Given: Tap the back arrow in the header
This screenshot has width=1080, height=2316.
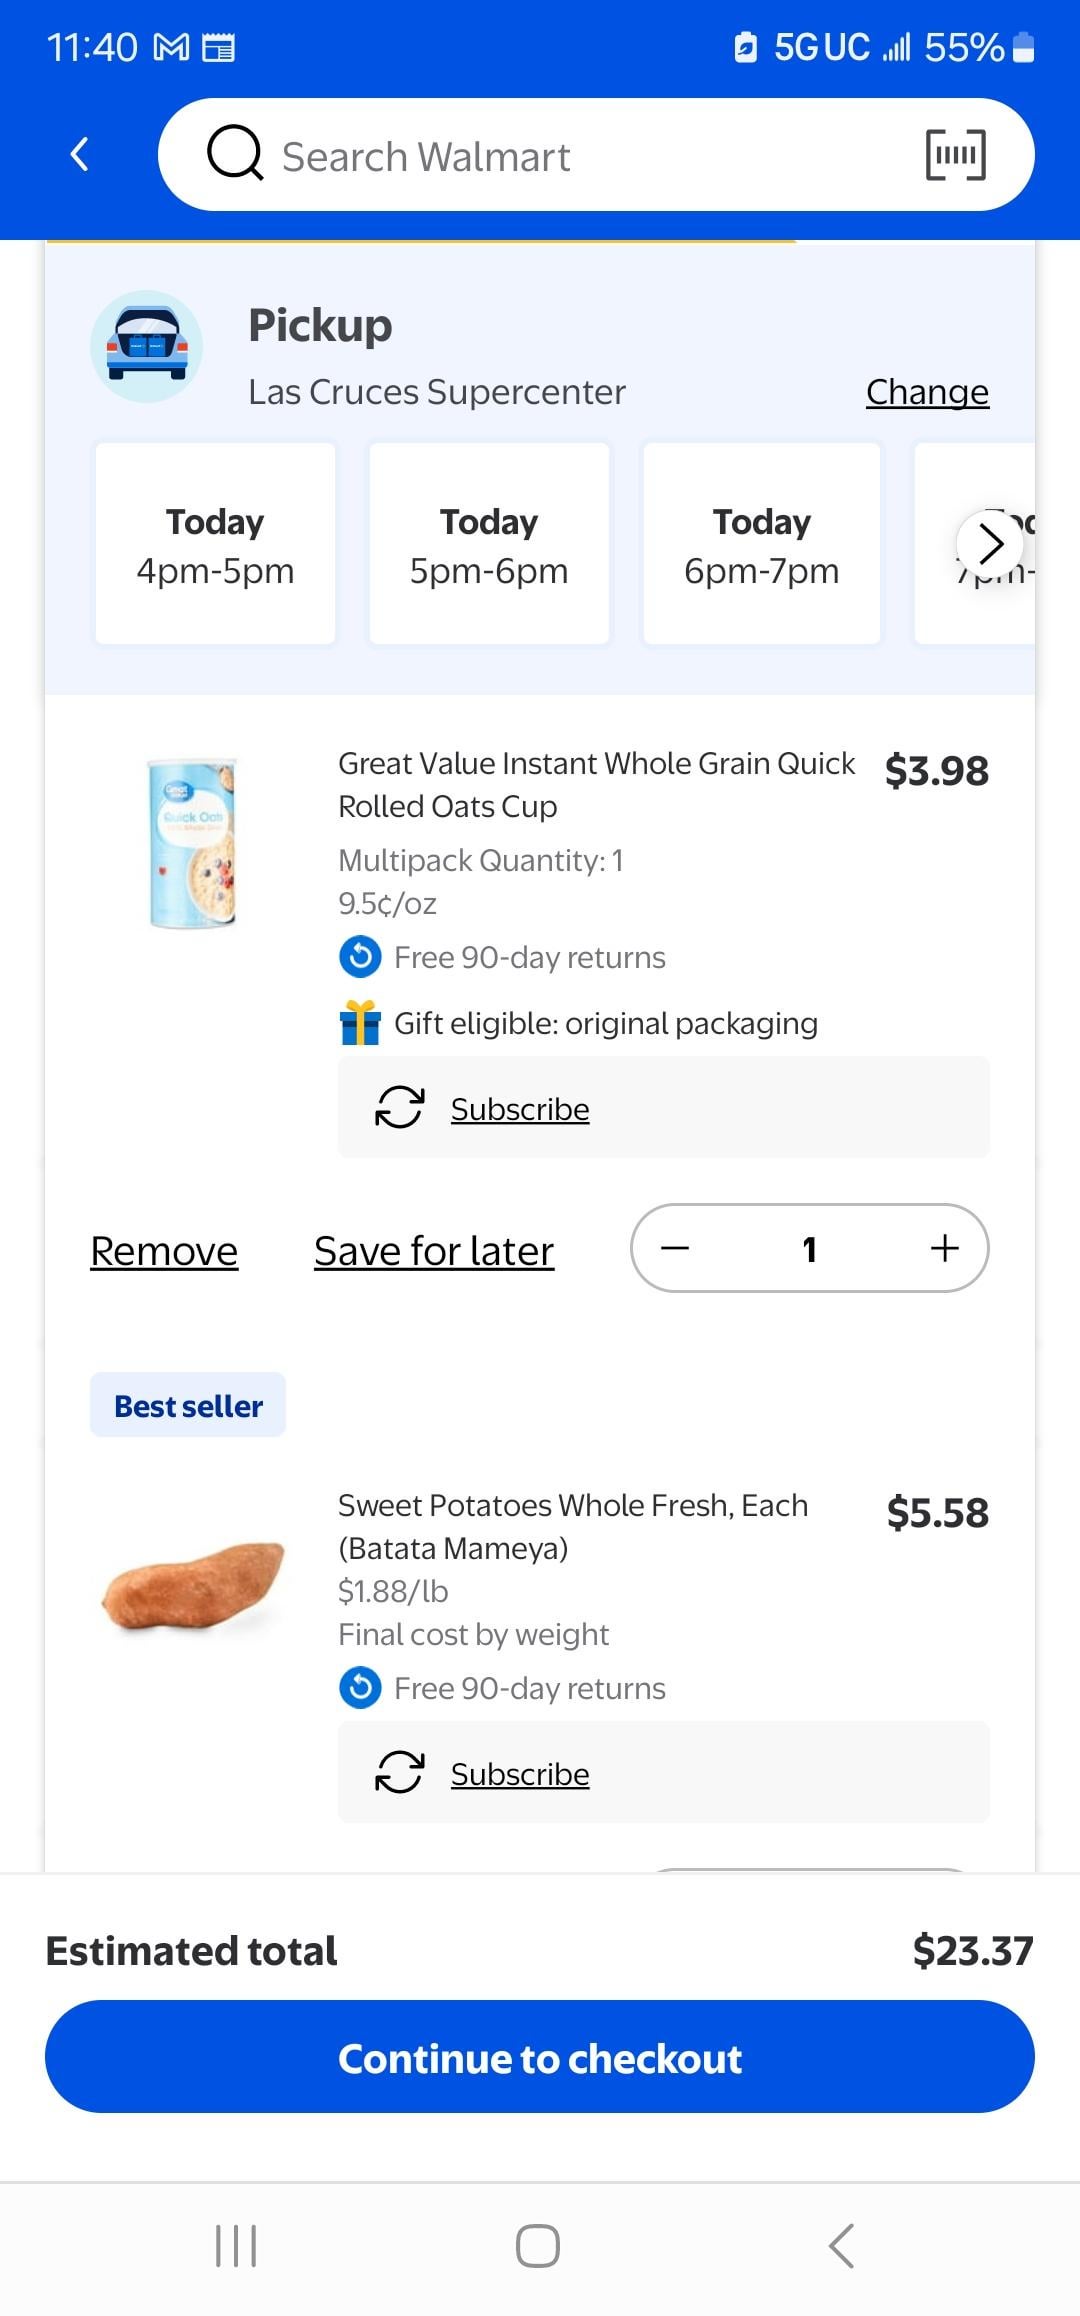Looking at the screenshot, I should coord(80,155).
